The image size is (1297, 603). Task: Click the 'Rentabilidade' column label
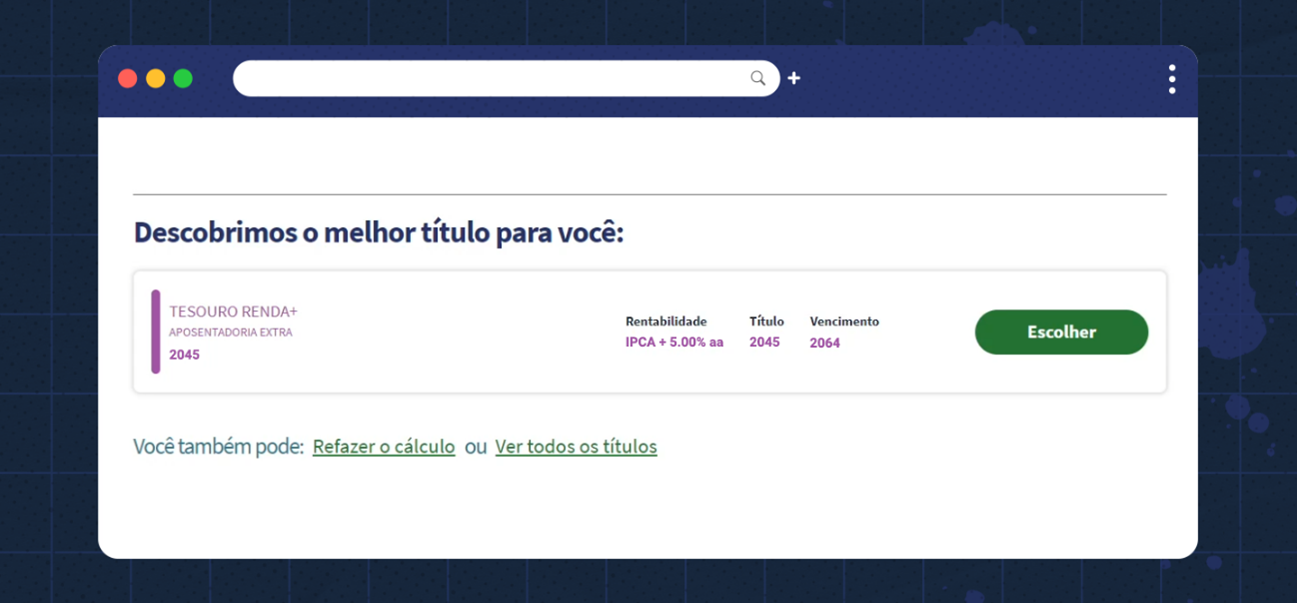(666, 321)
